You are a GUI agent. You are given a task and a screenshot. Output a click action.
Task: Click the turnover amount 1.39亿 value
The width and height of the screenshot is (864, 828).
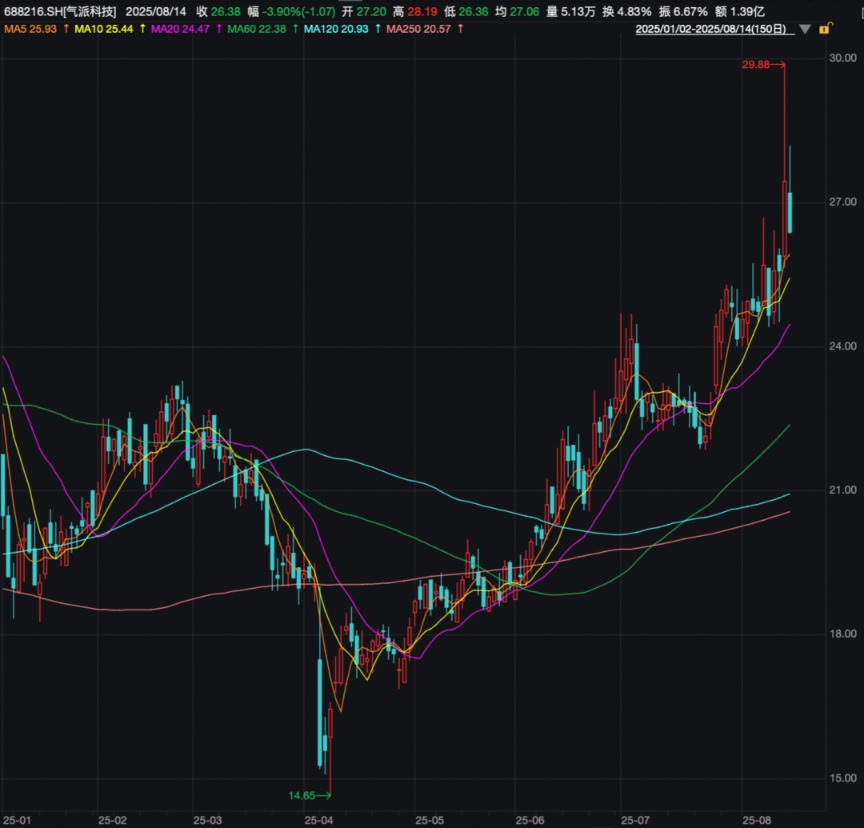click(x=747, y=12)
